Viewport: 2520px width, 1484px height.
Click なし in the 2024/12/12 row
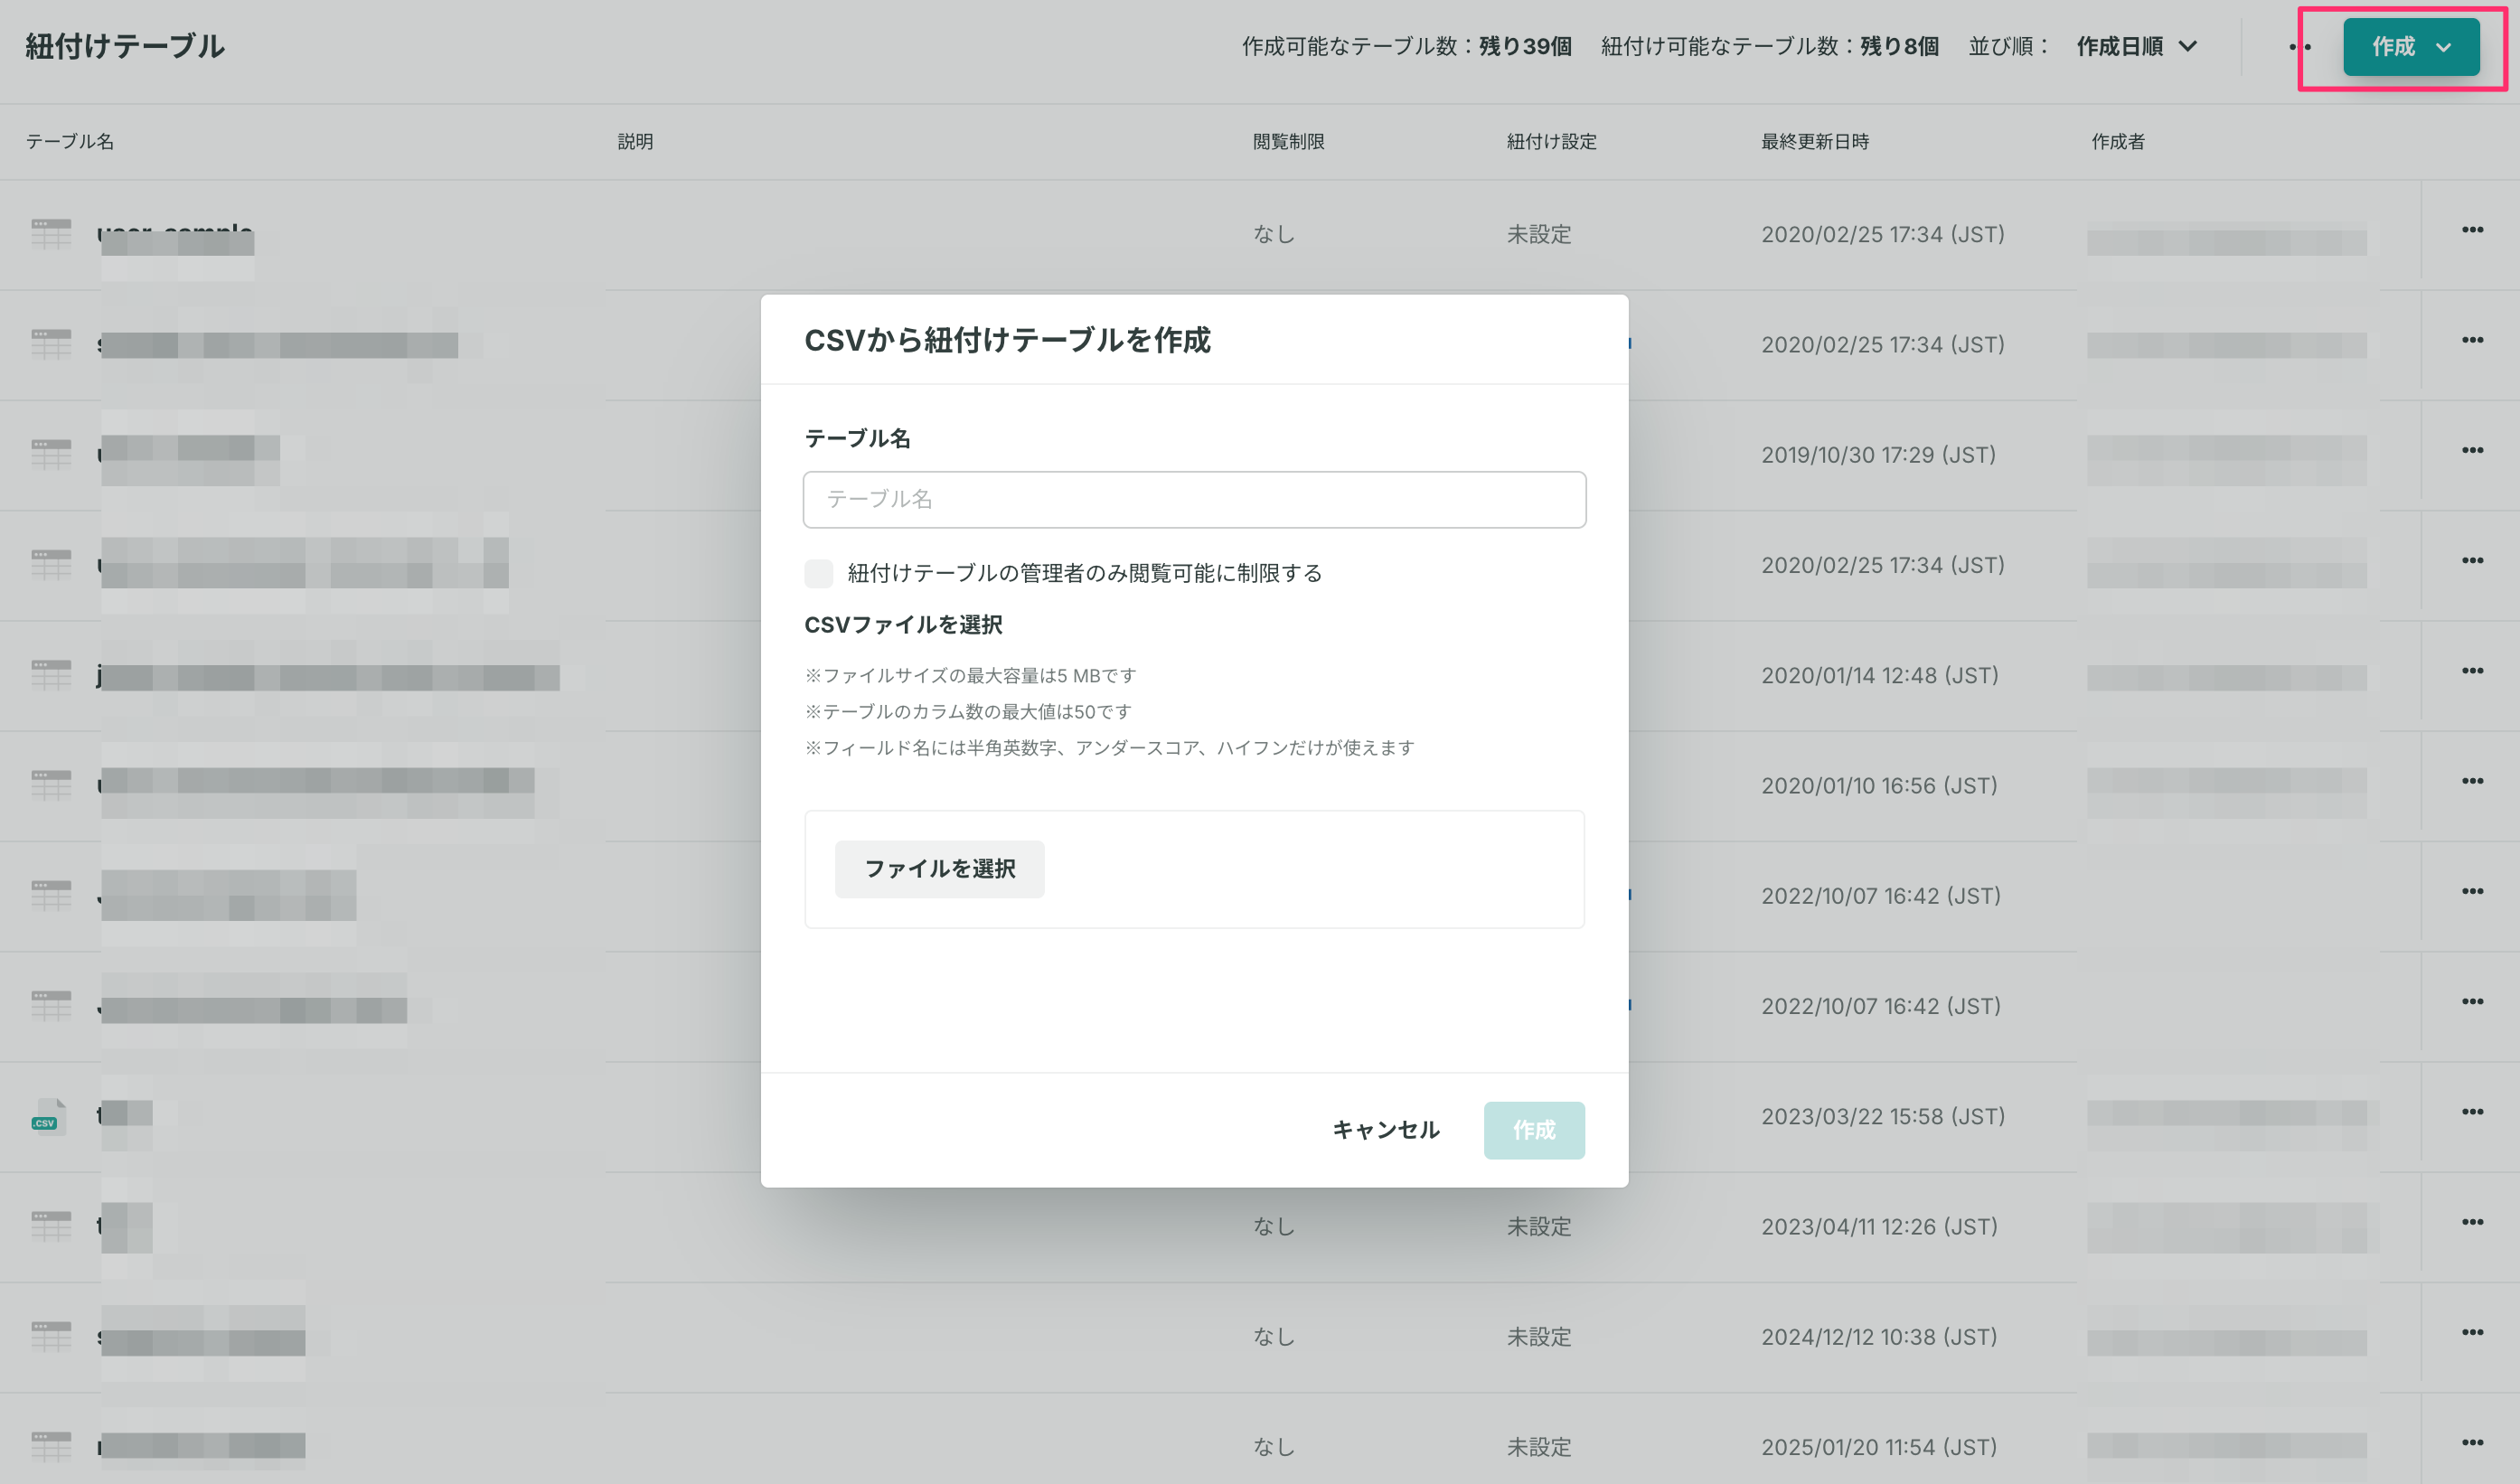click(x=1274, y=1337)
